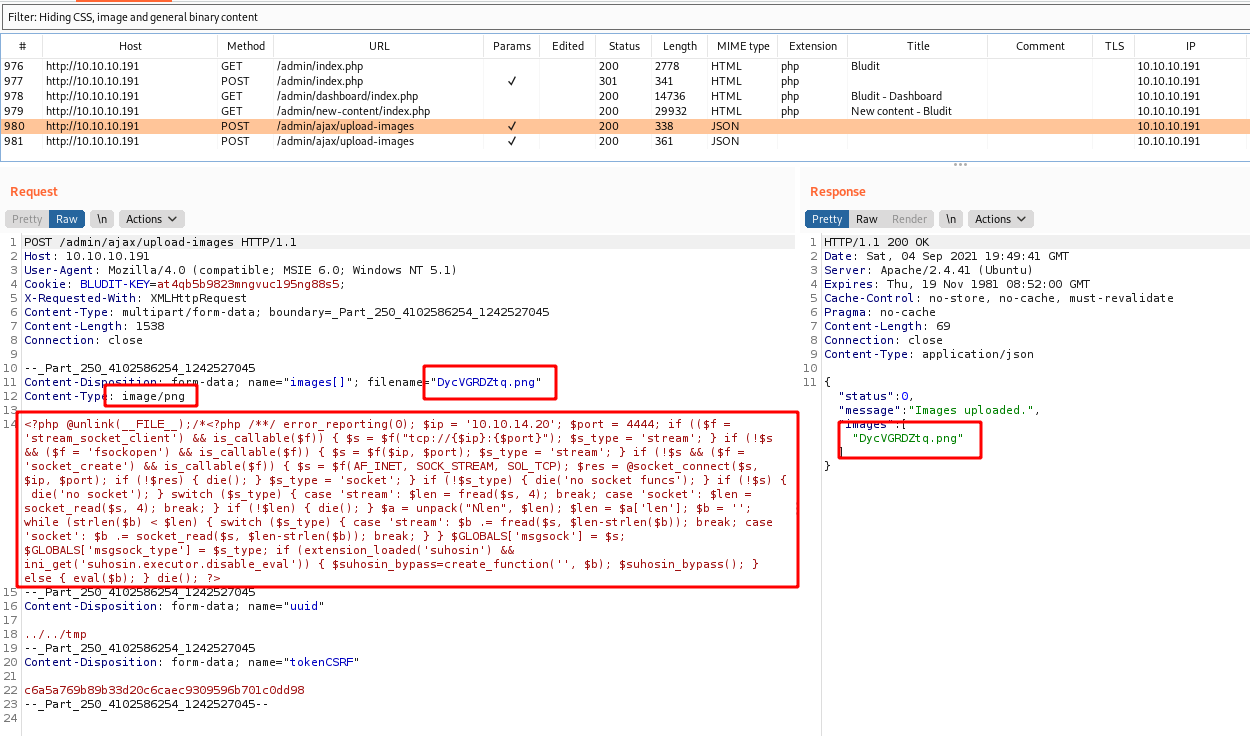1250x736 pixels.
Task: Select history entry number 976
Action: (x=625, y=66)
